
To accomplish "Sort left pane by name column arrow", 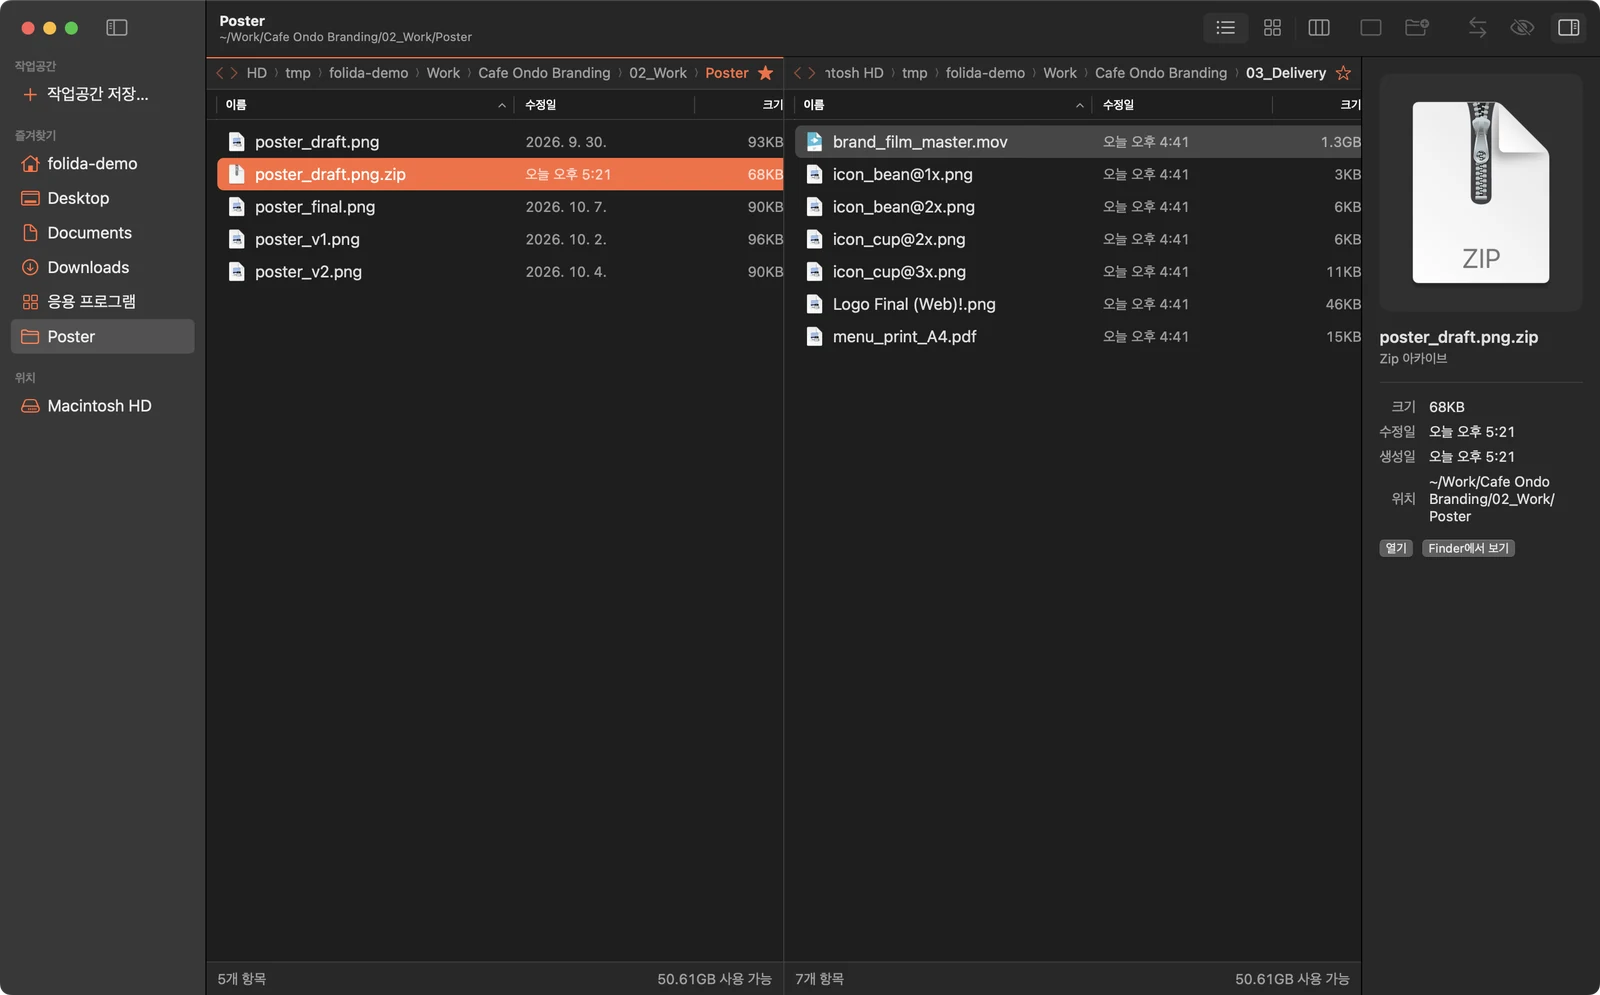I will pyautogui.click(x=502, y=105).
